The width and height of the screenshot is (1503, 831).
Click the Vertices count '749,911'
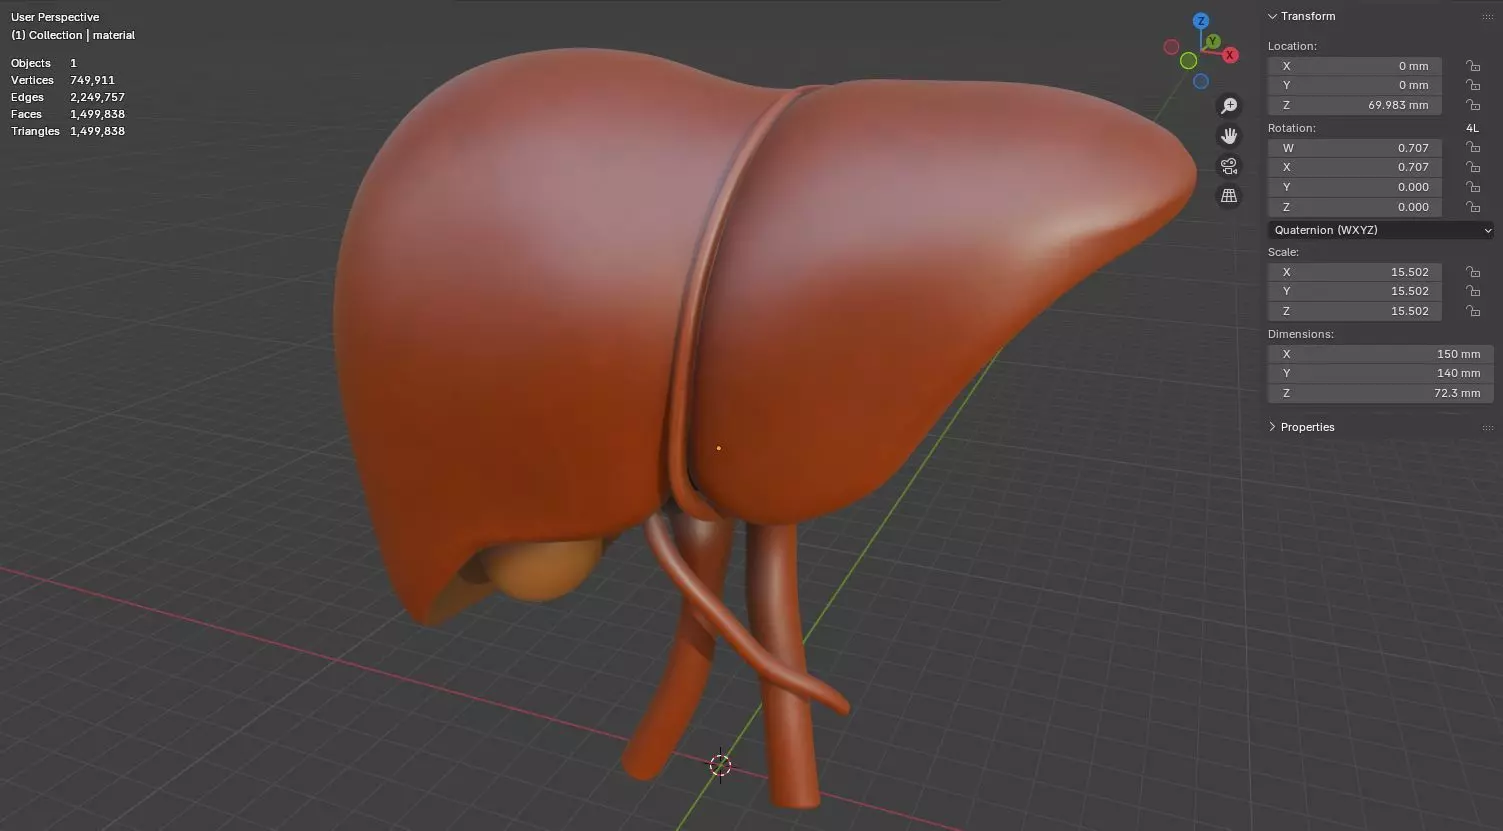coord(92,80)
